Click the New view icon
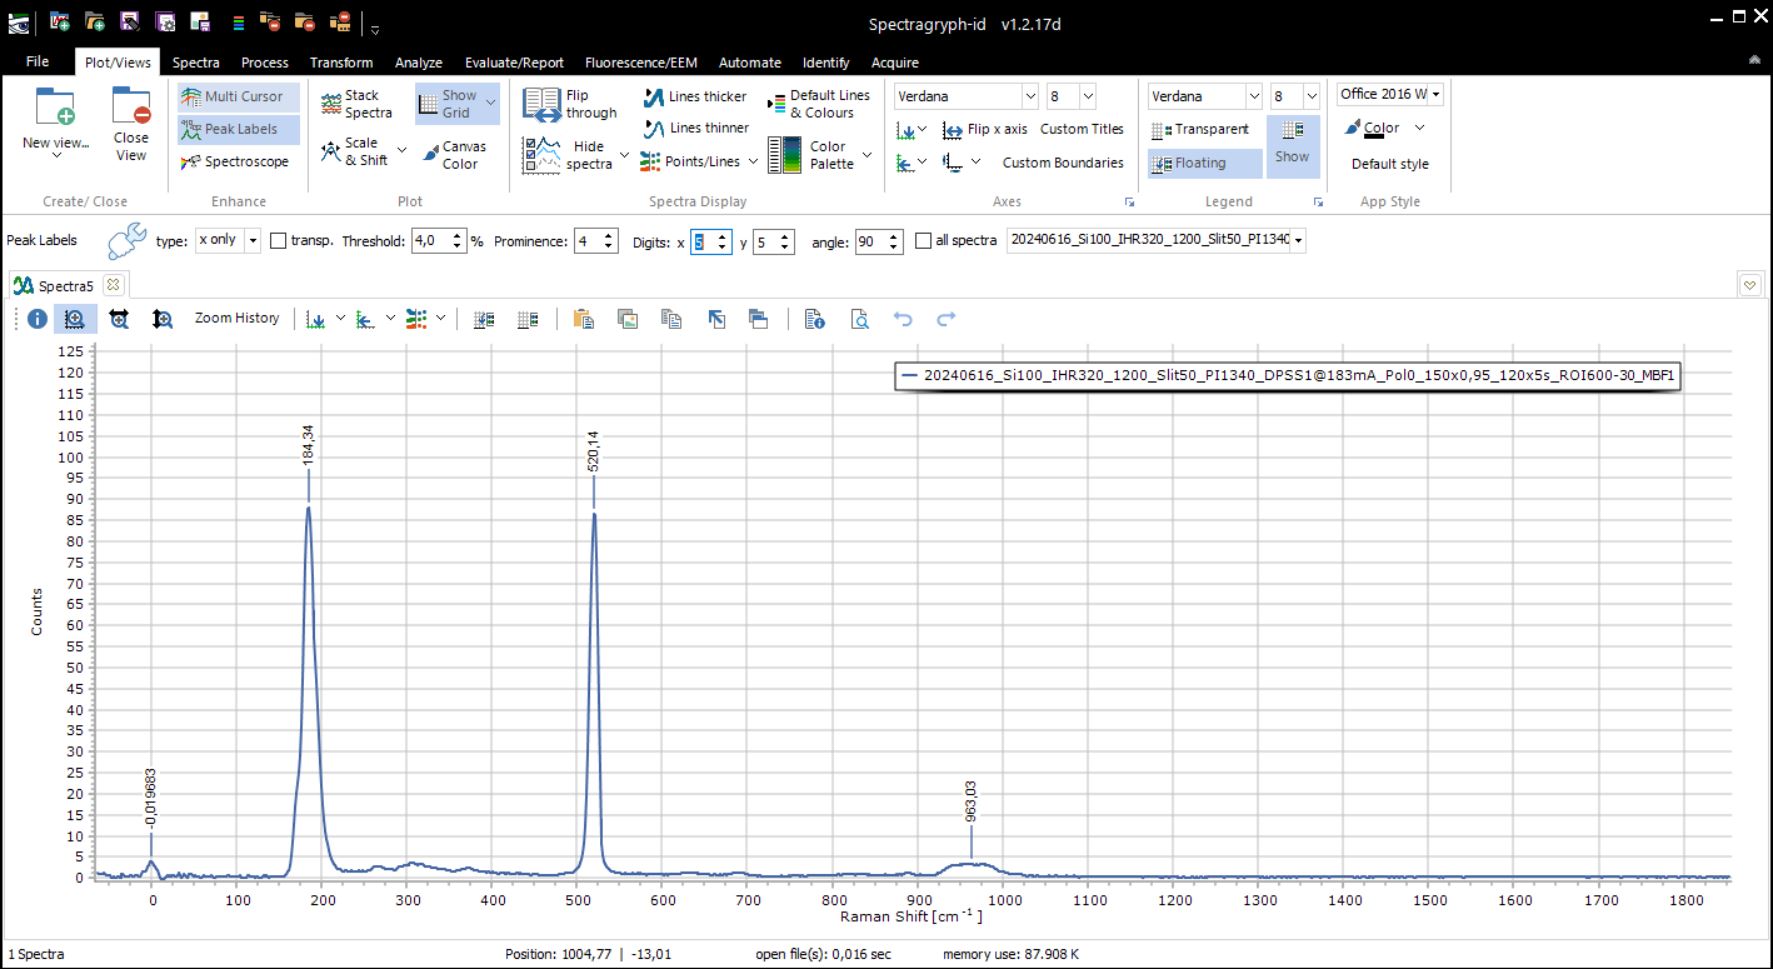Screen dimensions: 1773x969 [x=55, y=107]
